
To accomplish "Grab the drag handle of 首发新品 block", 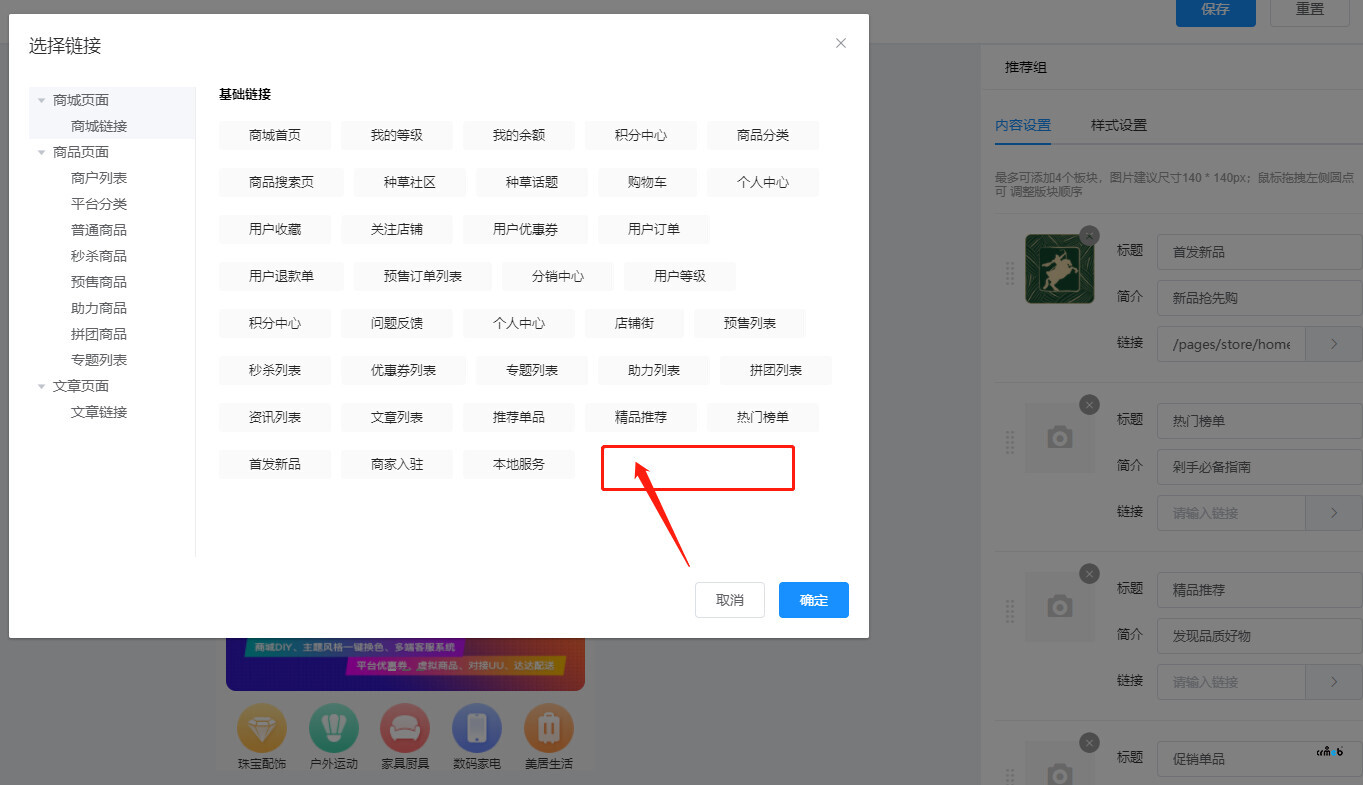I will (x=1010, y=272).
